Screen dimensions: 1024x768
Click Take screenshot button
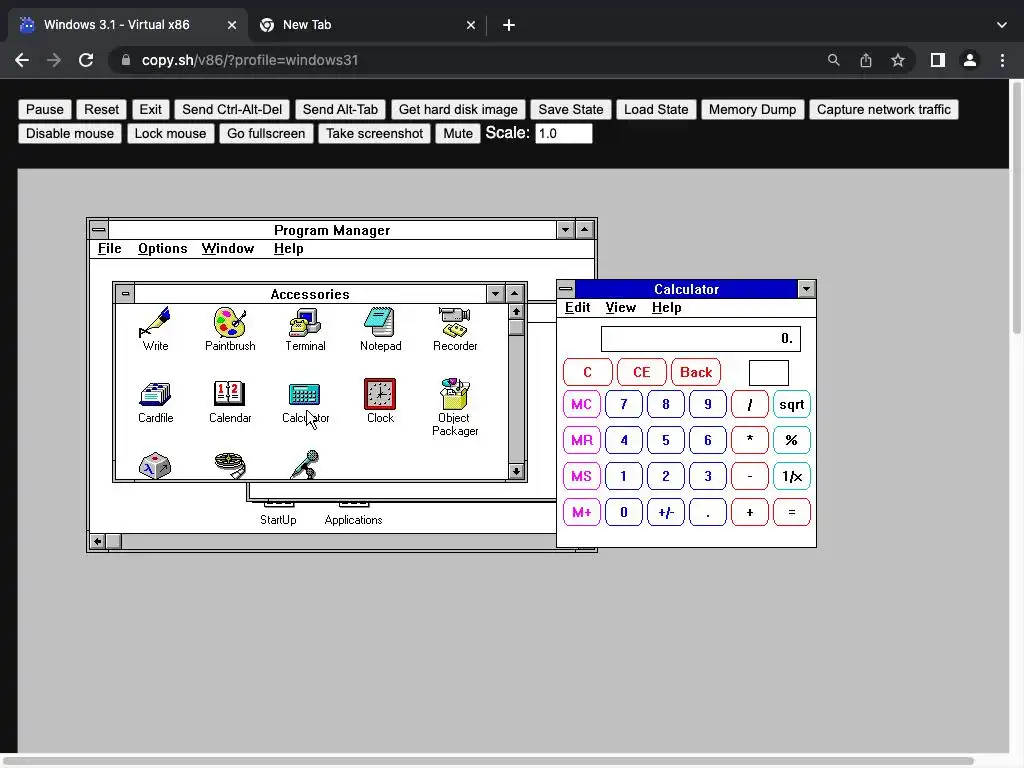(x=374, y=133)
